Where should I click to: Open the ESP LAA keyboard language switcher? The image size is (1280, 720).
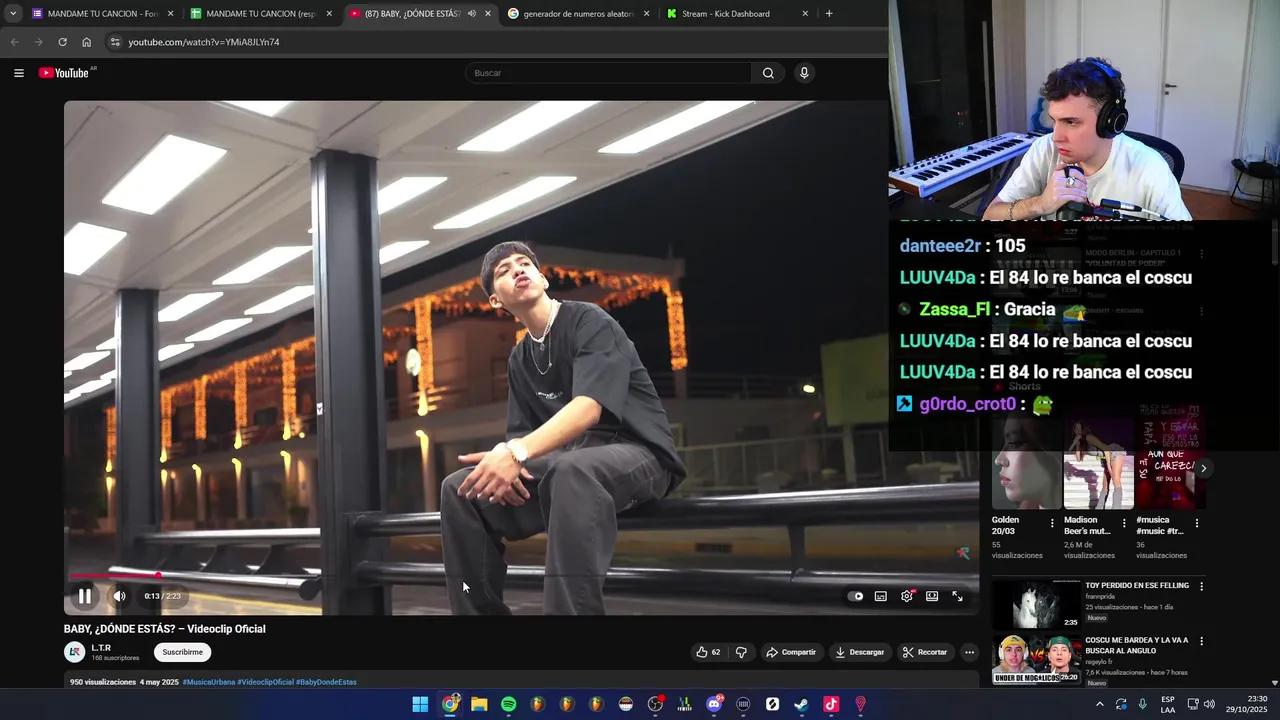tap(1168, 704)
